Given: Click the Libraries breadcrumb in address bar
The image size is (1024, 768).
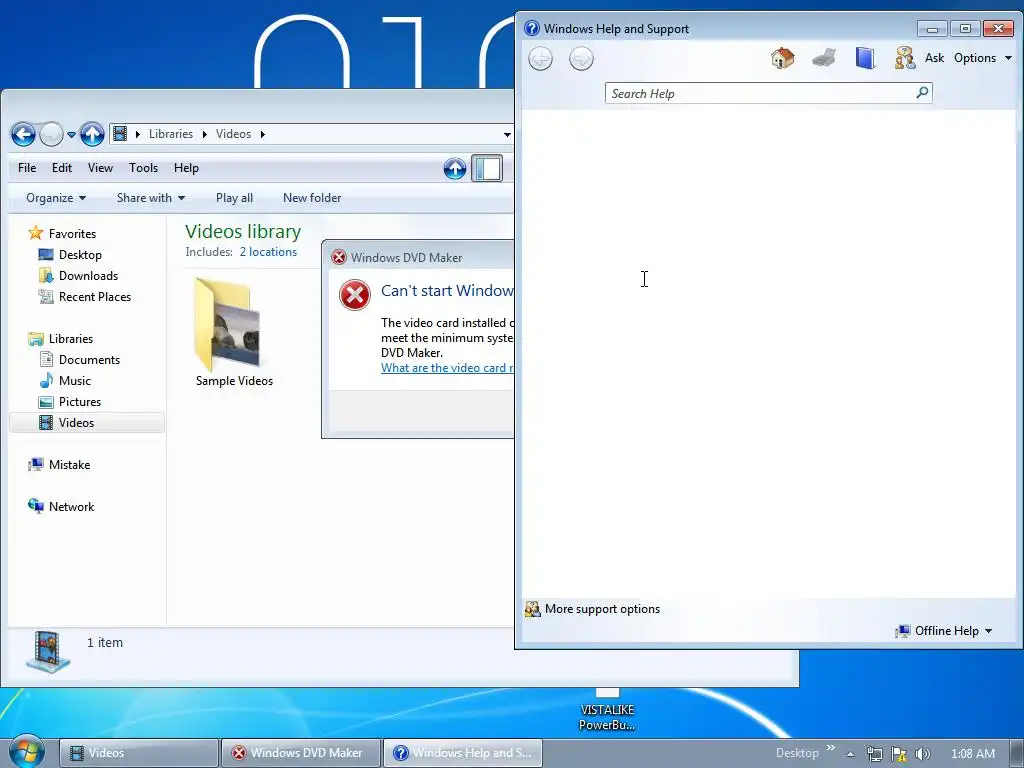Looking at the screenshot, I should 171,134.
